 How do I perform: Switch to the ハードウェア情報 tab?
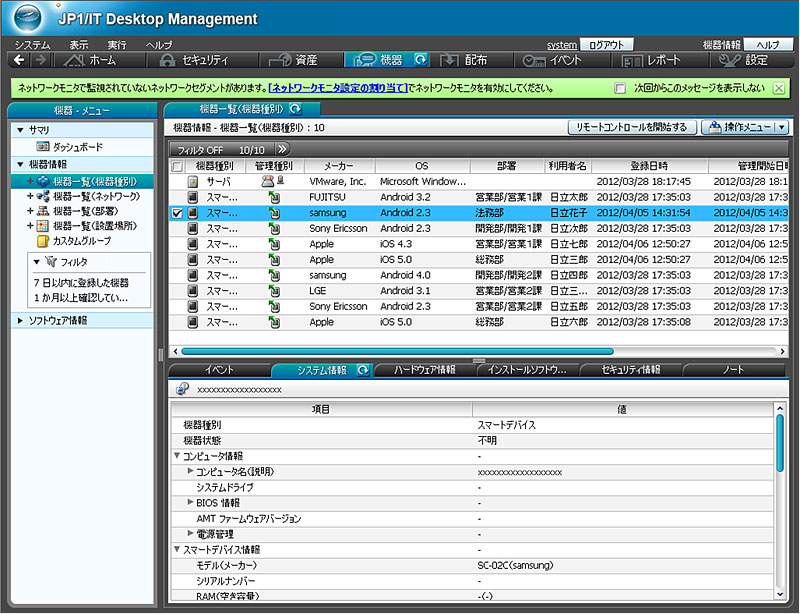coord(425,370)
